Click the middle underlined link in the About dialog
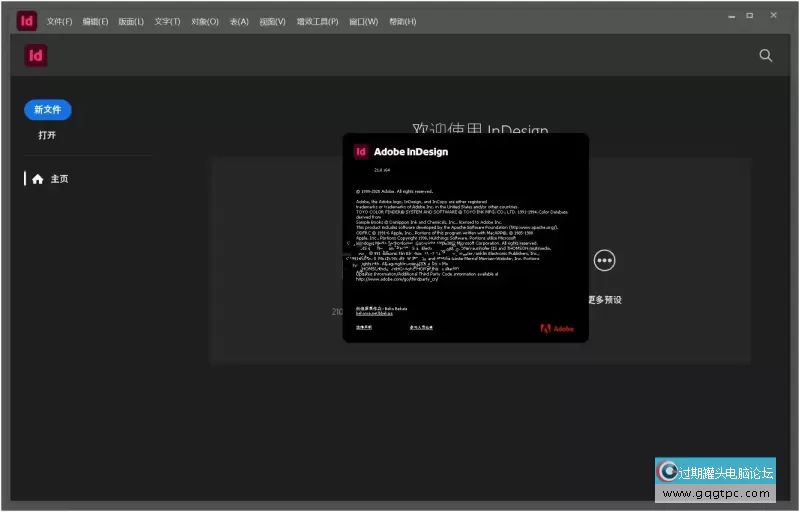Screen dimensions: 800x512 tap(421, 327)
